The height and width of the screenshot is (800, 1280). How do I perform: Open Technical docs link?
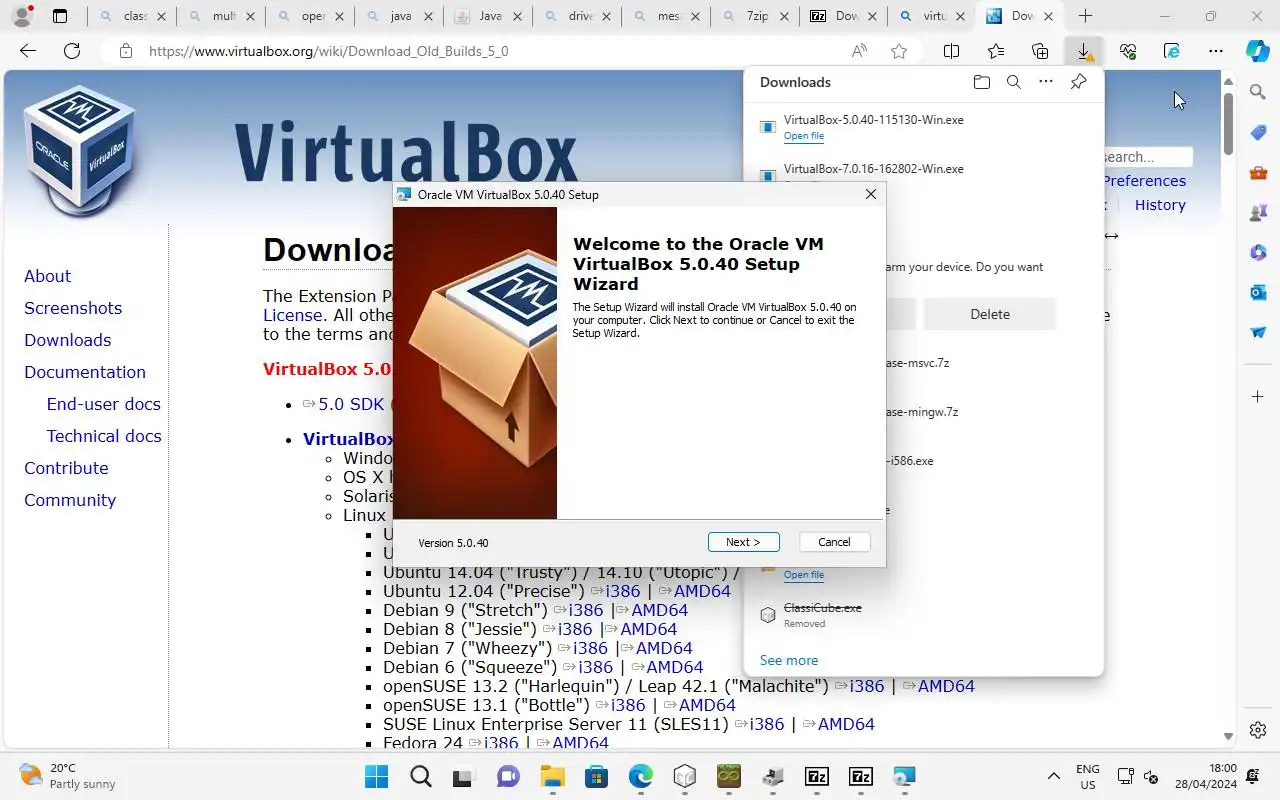tap(104, 436)
